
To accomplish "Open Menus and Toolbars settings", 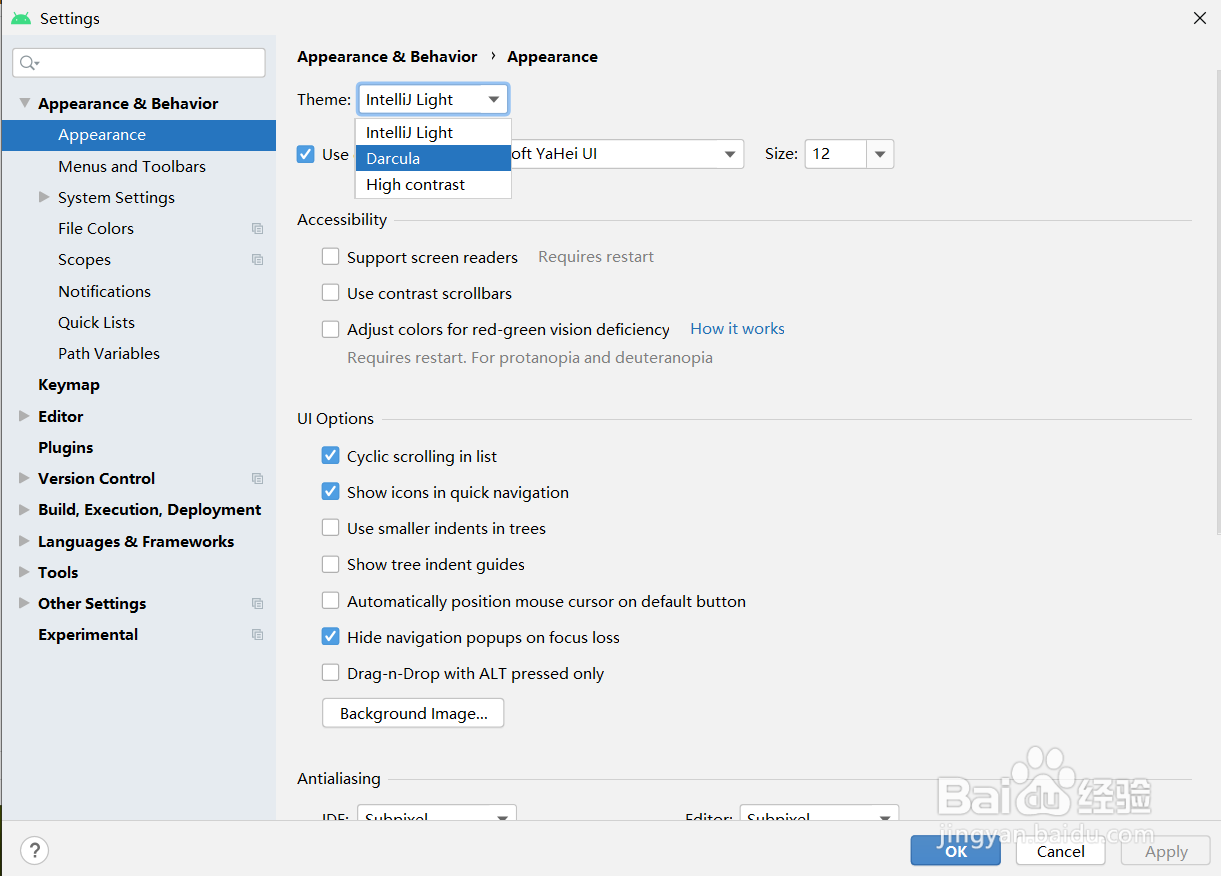I will pyautogui.click(x=132, y=166).
